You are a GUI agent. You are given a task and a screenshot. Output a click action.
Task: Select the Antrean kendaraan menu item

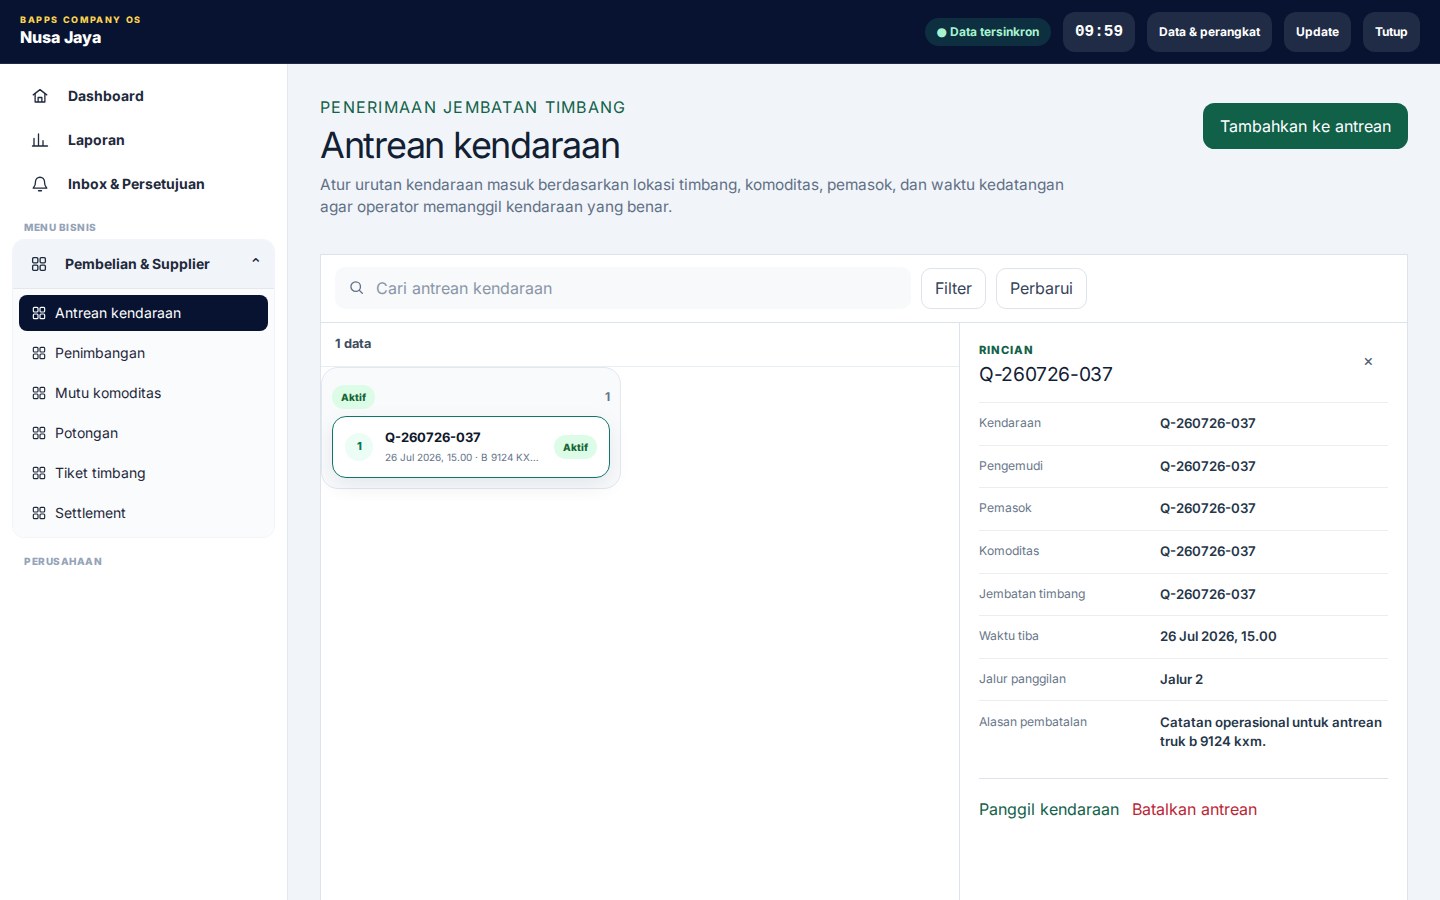(143, 313)
